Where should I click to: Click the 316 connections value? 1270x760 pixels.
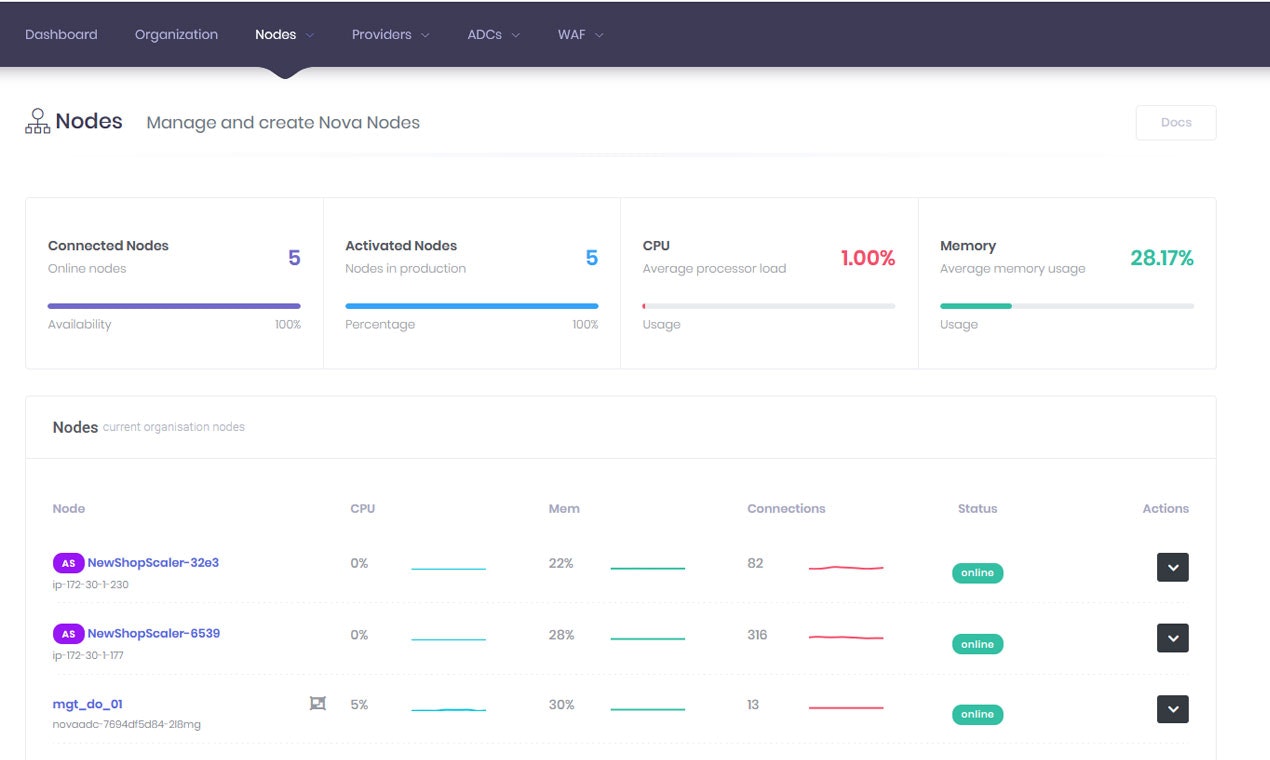pyautogui.click(x=757, y=635)
